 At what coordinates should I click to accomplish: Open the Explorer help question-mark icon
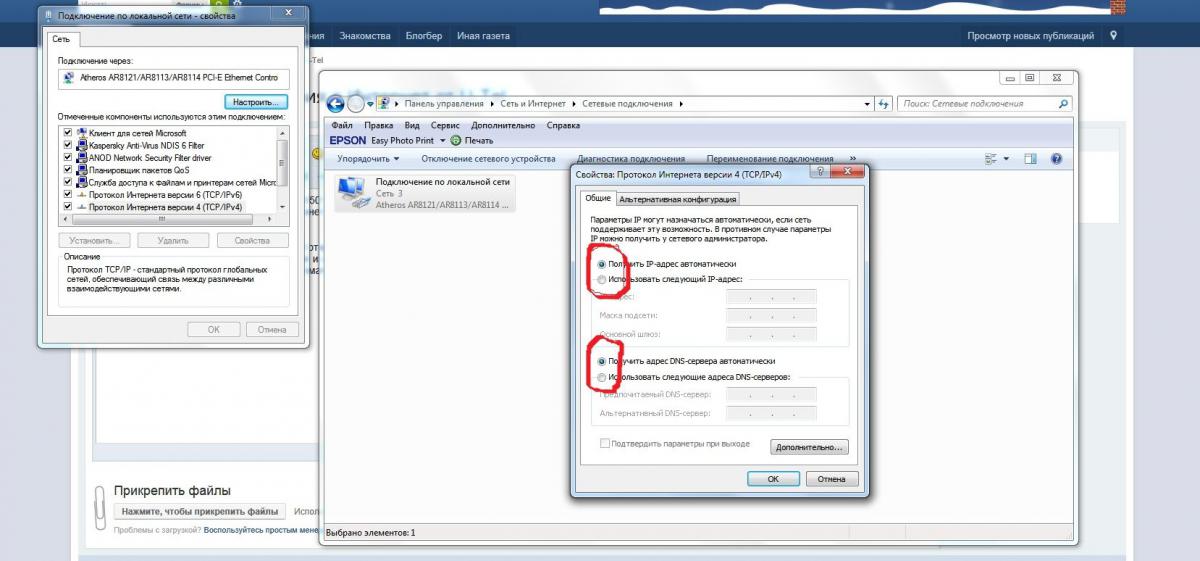pyautogui.click(x=1056, y=159)
